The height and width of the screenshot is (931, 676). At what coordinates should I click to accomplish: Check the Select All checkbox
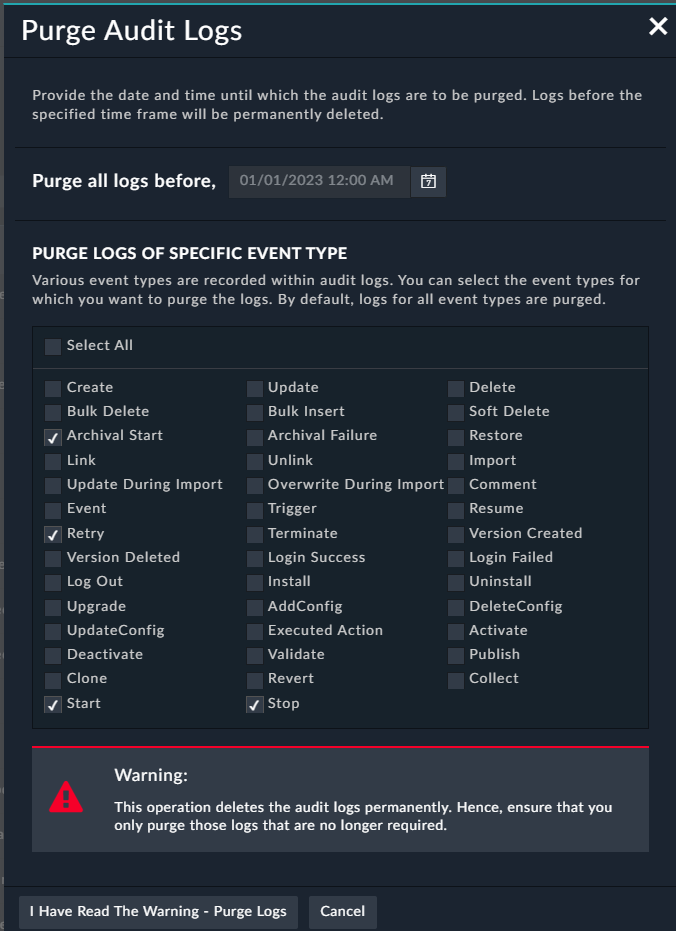point(52,346)
